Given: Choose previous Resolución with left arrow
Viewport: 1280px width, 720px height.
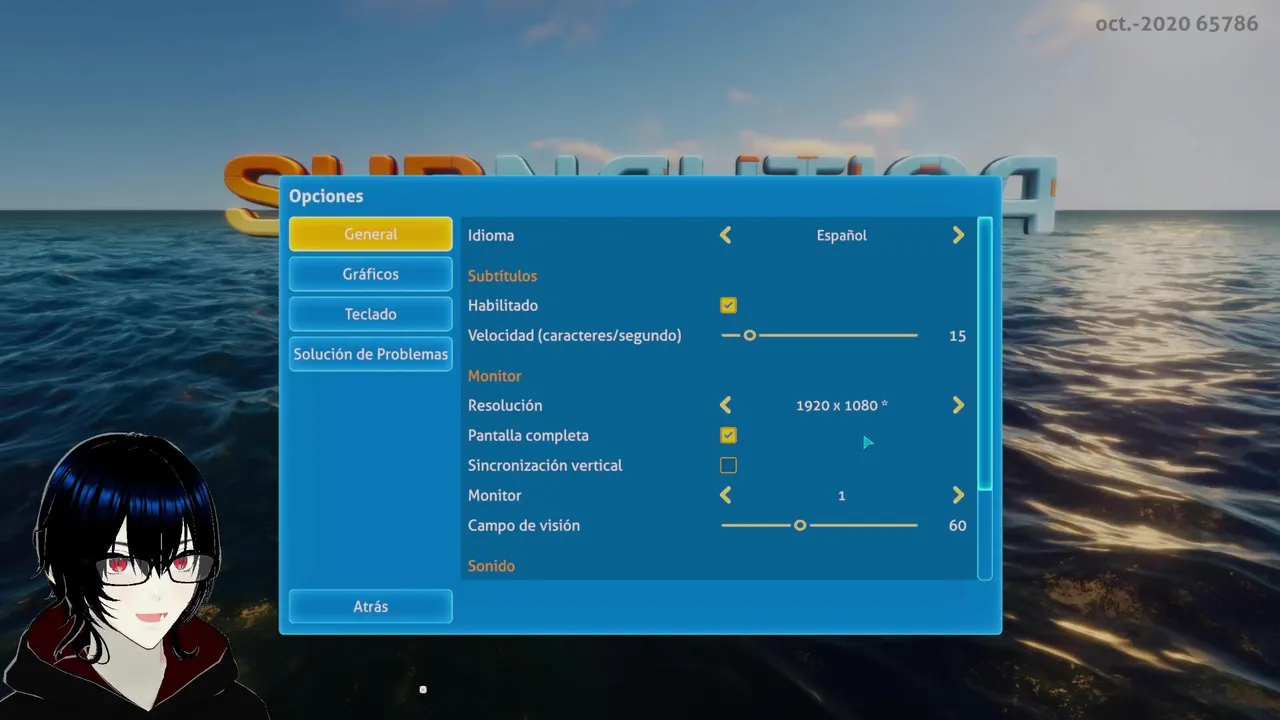Looking at the screenshot, I should [x=726, y=405].
